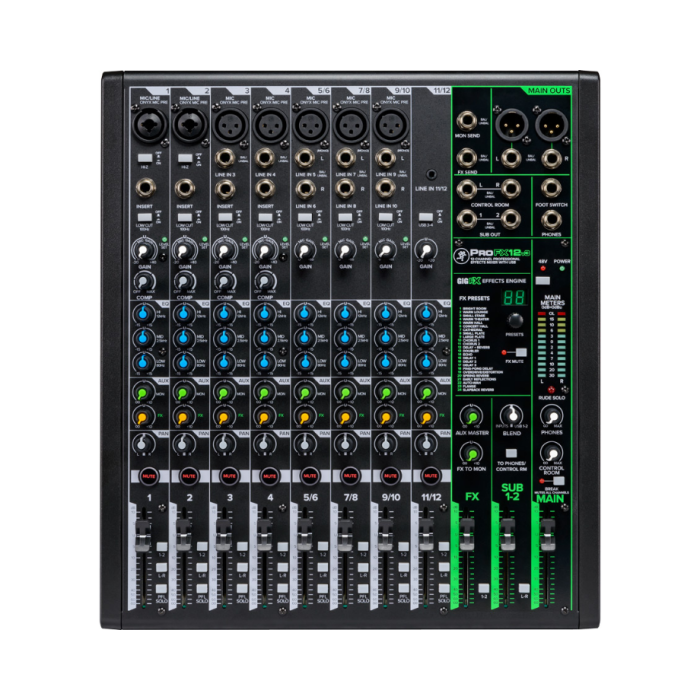Grab the MAIN output fader
The image size is (700, 700).
click(x=547, y=535)
